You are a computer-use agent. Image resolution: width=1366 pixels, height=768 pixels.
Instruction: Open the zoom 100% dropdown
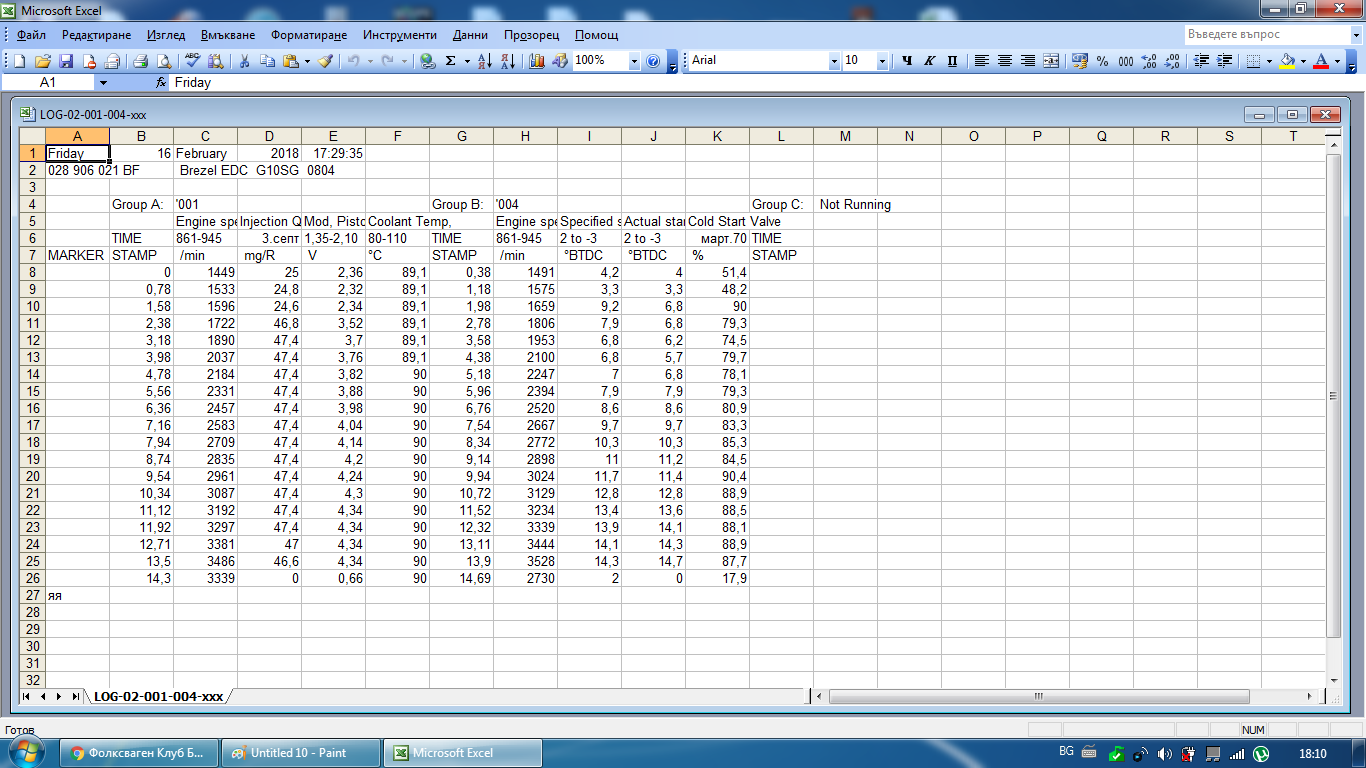click(634, 61)
